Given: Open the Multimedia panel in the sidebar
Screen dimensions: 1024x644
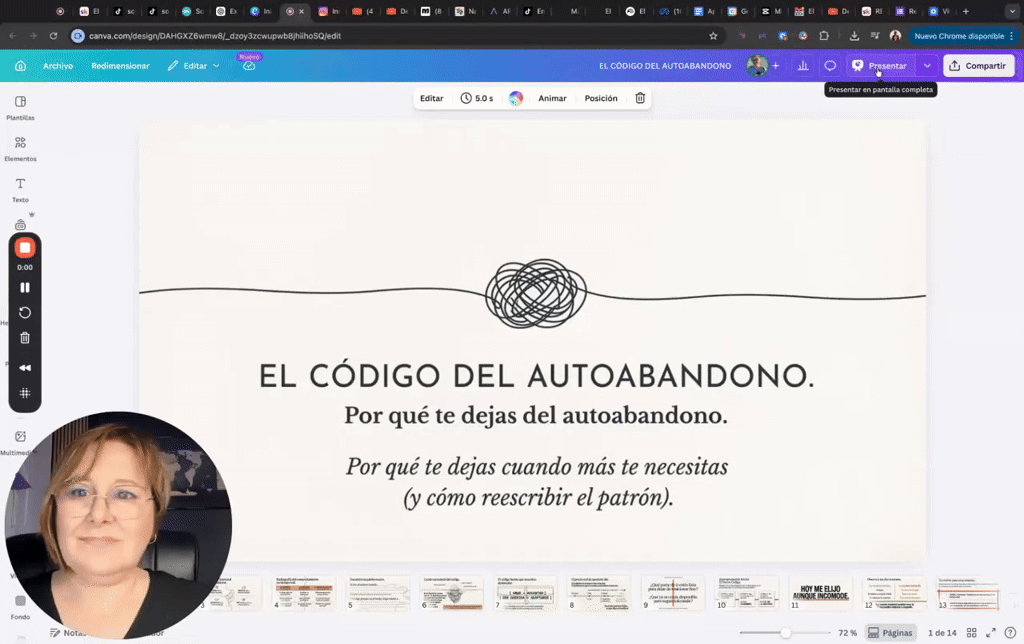Looking at the screenshot, I should [x=20, y=440].
